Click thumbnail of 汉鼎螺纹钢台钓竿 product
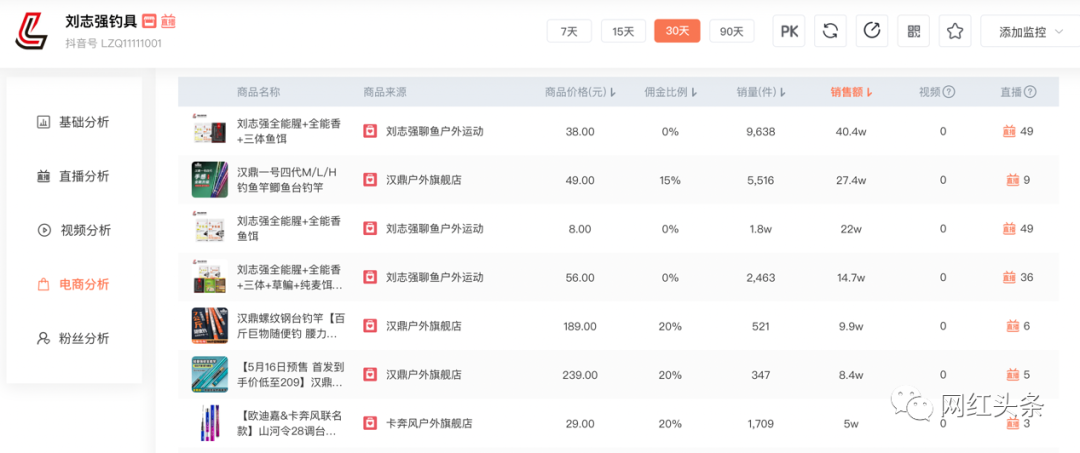The width and height of the screenshot is (1080, 453). tap(210, 326)
